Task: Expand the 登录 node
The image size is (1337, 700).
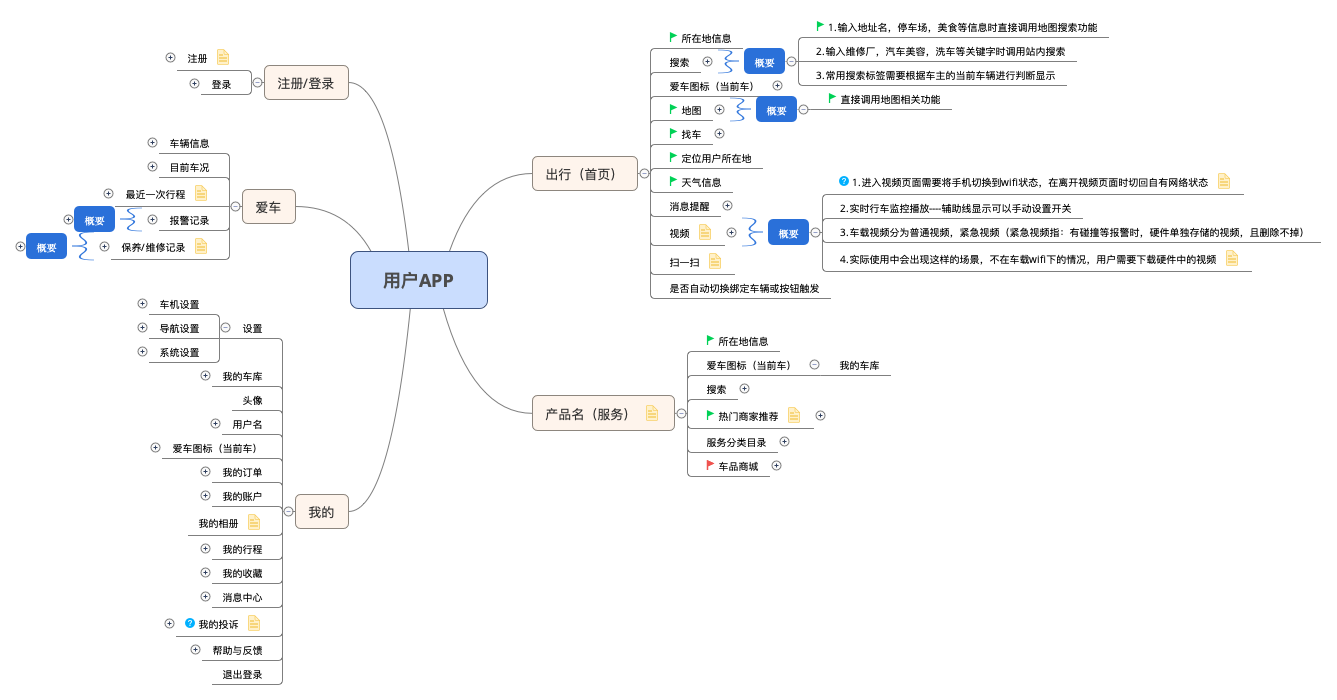Action: (x=194, y=84)
